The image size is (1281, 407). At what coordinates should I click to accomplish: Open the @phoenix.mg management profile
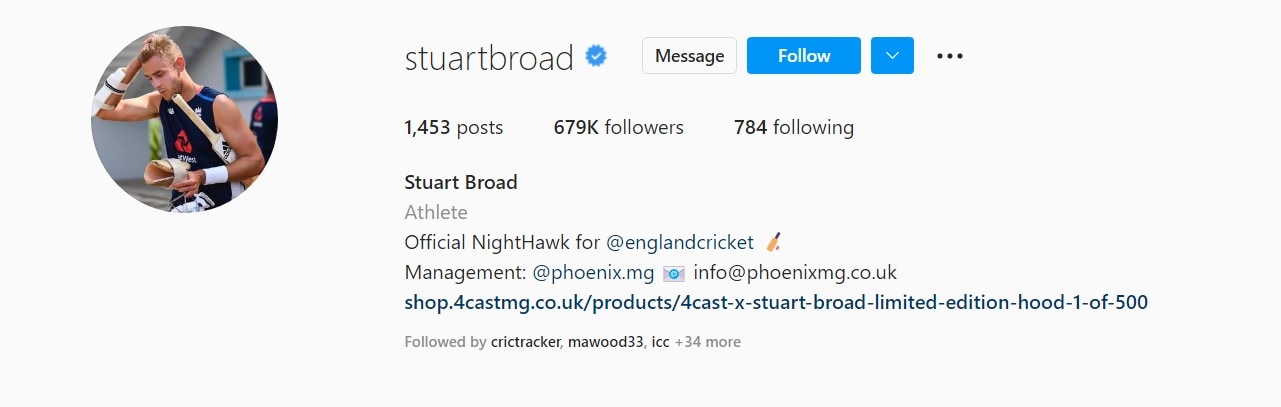(x=593, y=272)
